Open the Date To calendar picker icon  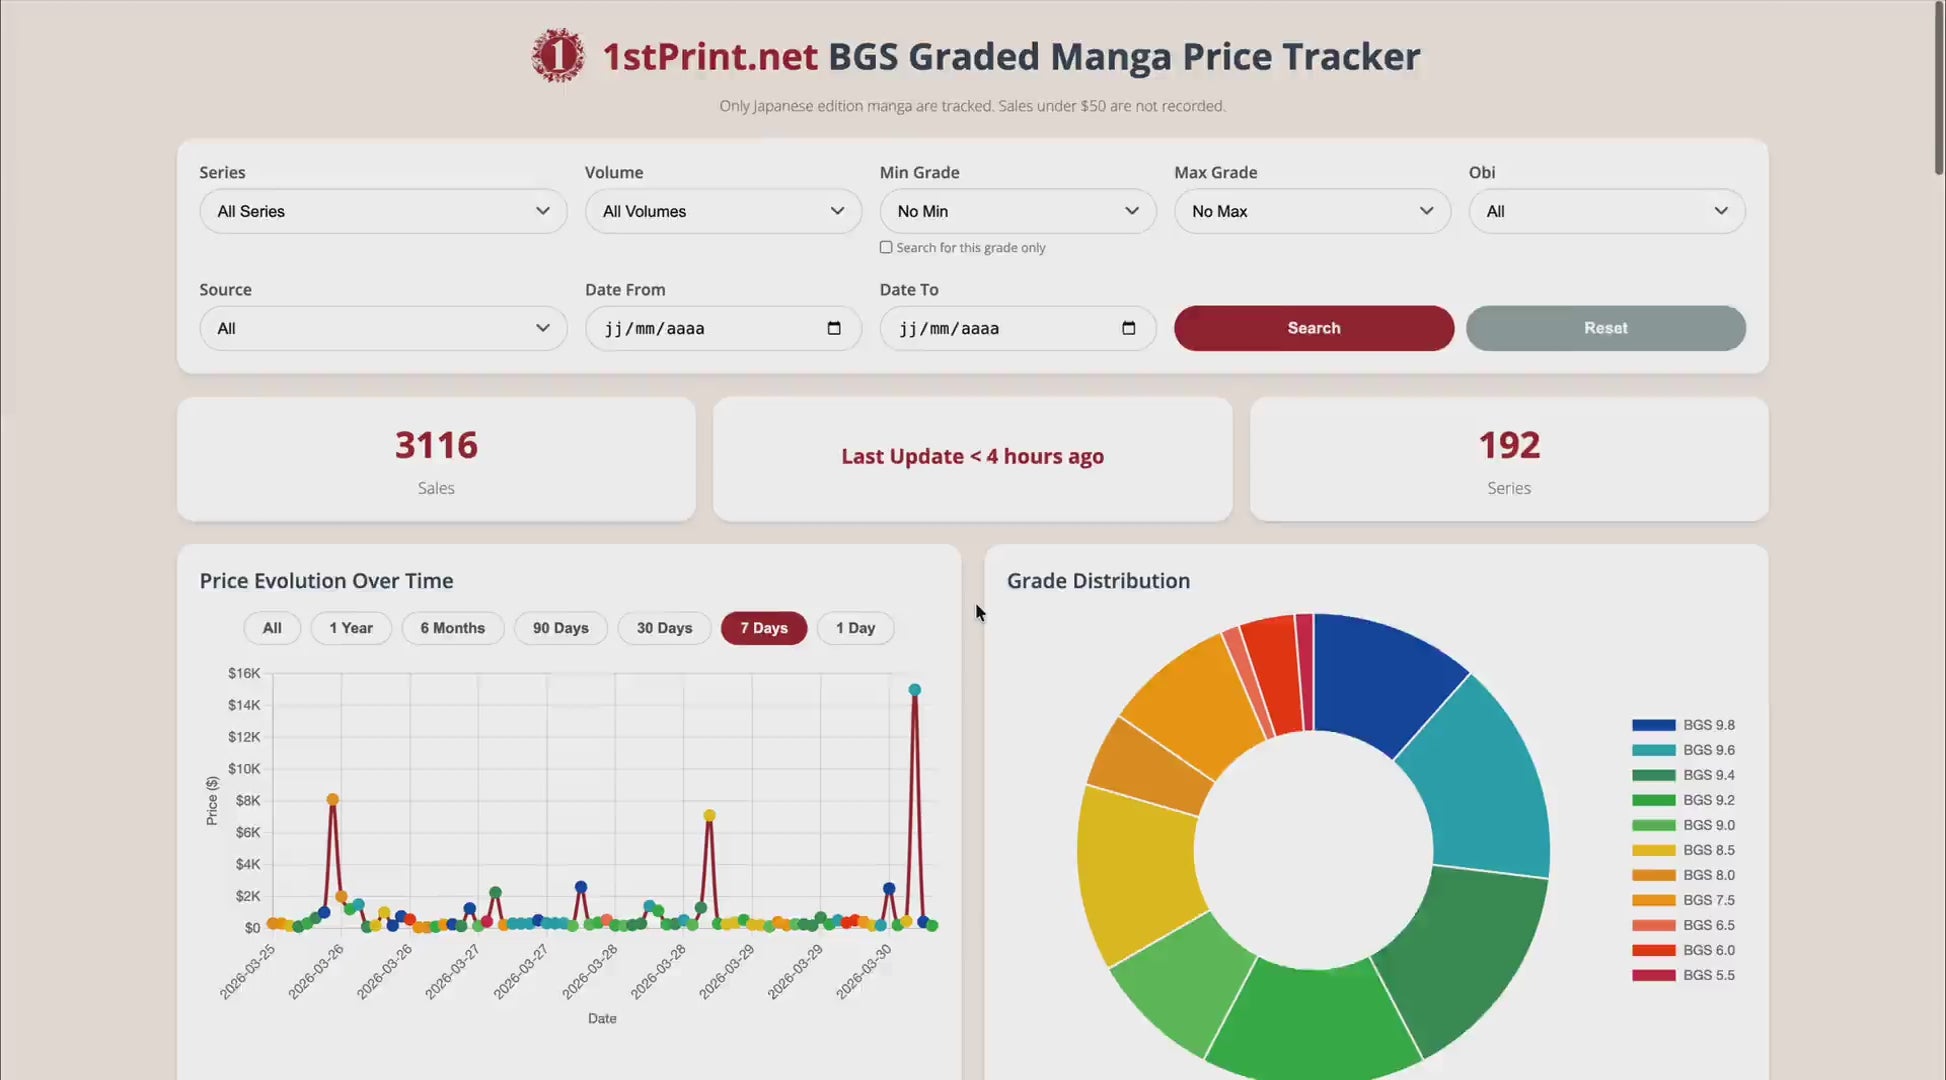1128,328
